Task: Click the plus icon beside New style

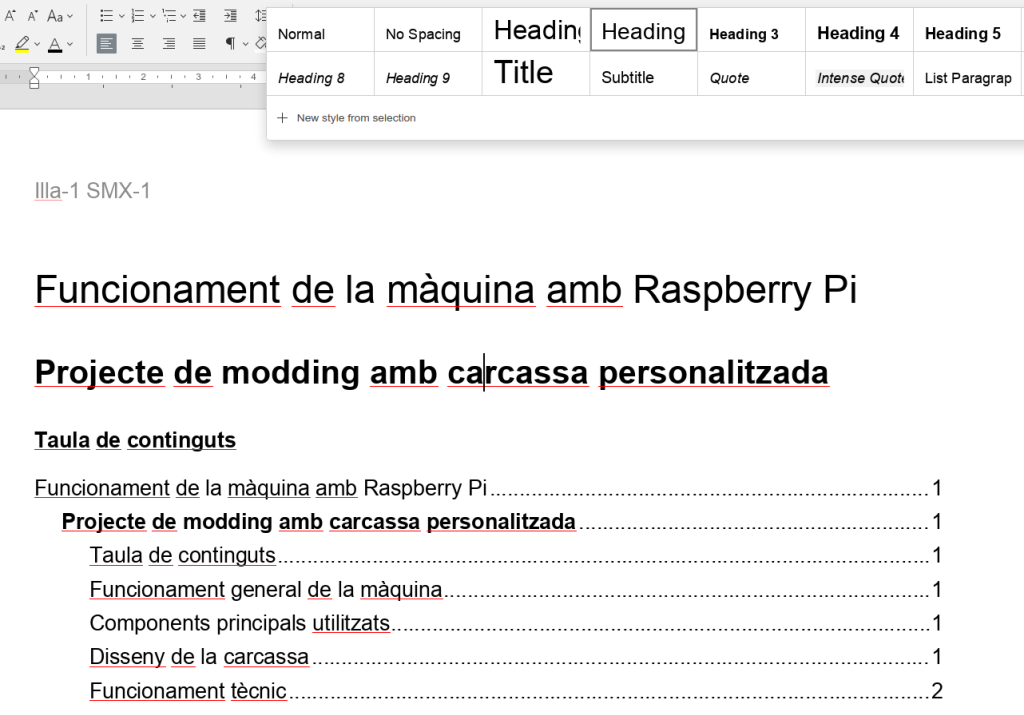Action: point(282,118)
